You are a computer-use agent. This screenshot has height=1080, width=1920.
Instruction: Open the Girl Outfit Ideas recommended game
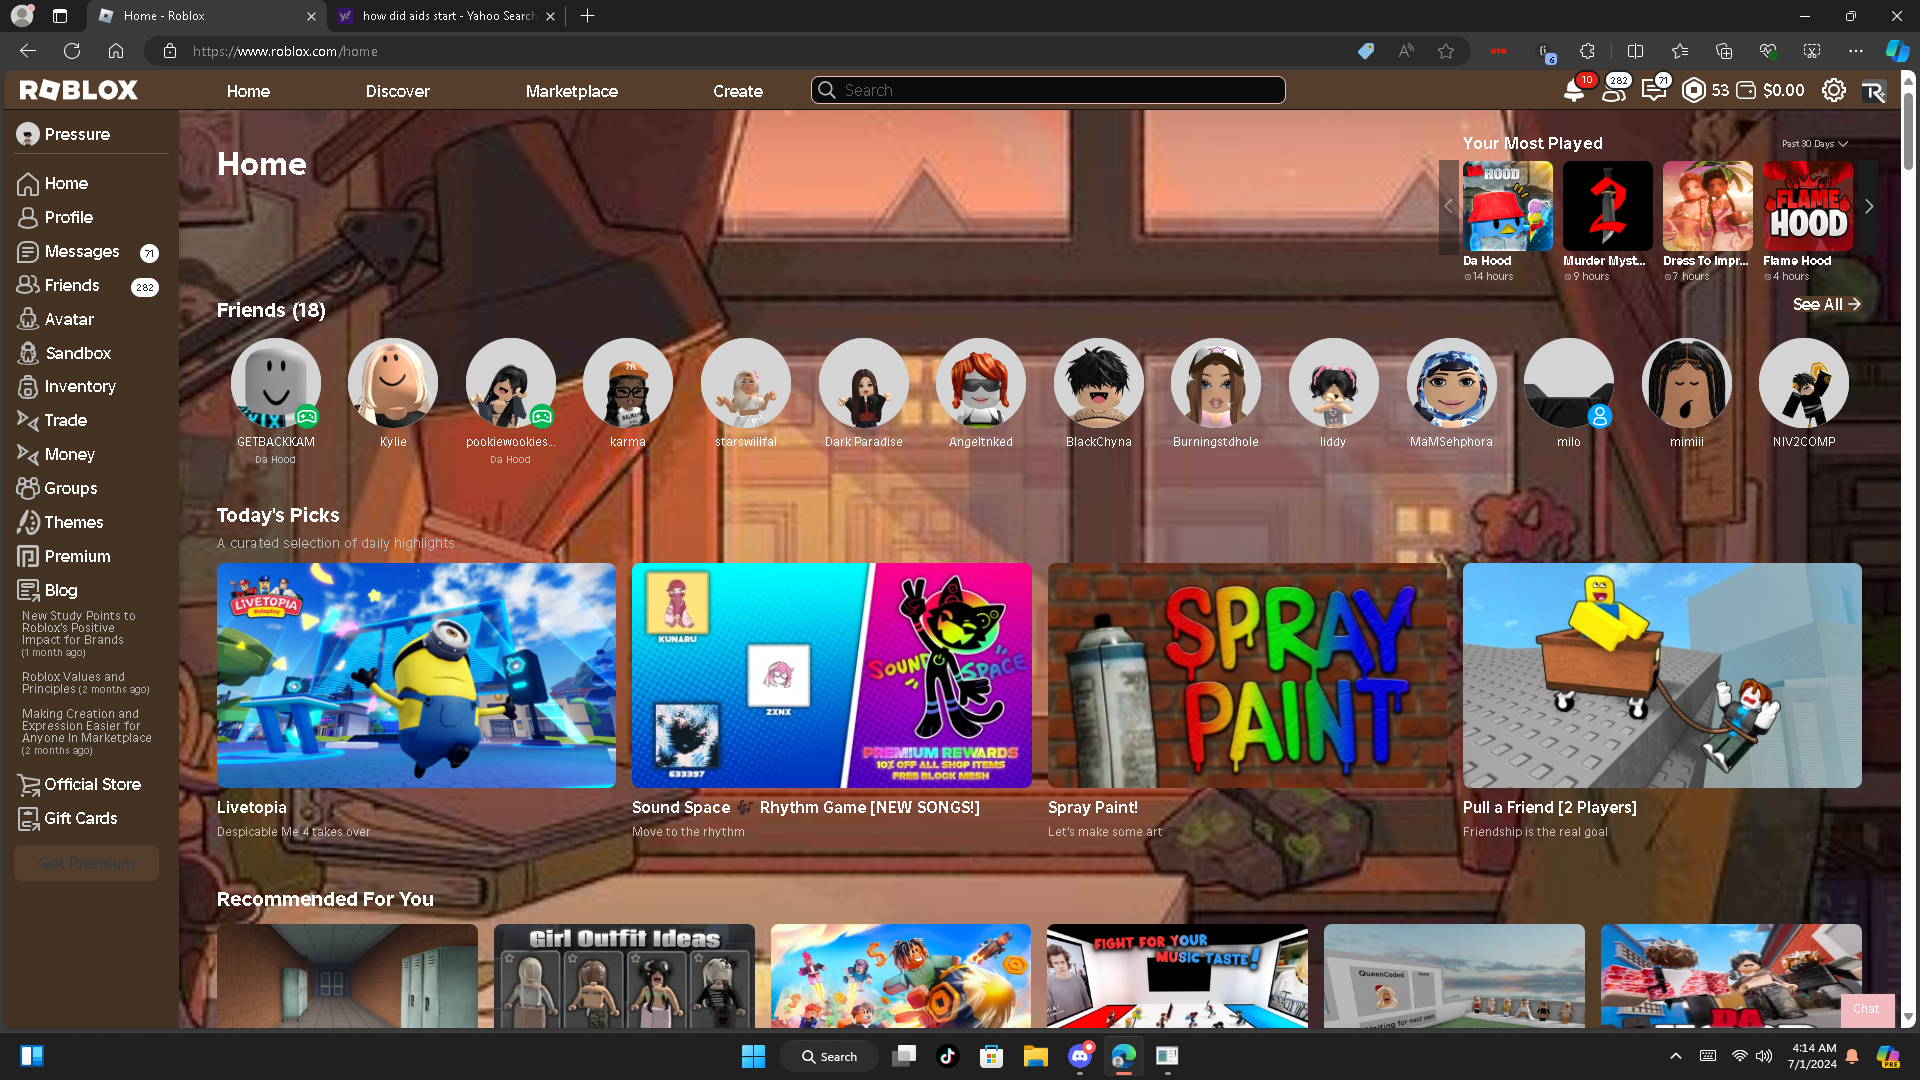624,976
